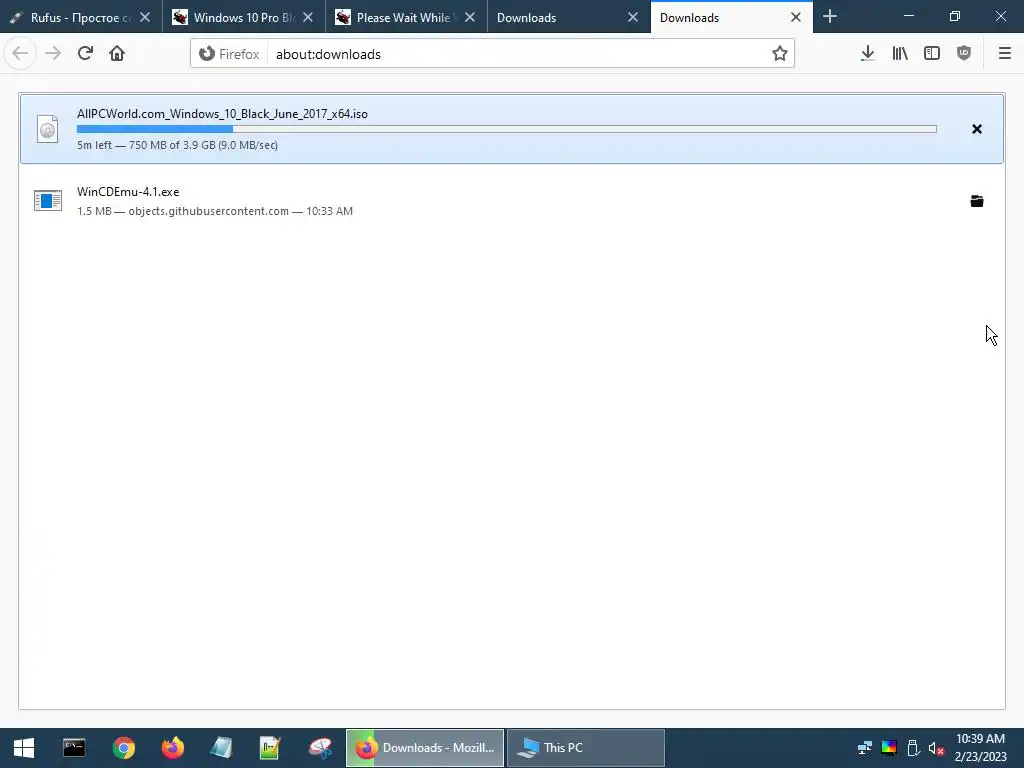Open uBlock Origin extension icon

964,54
